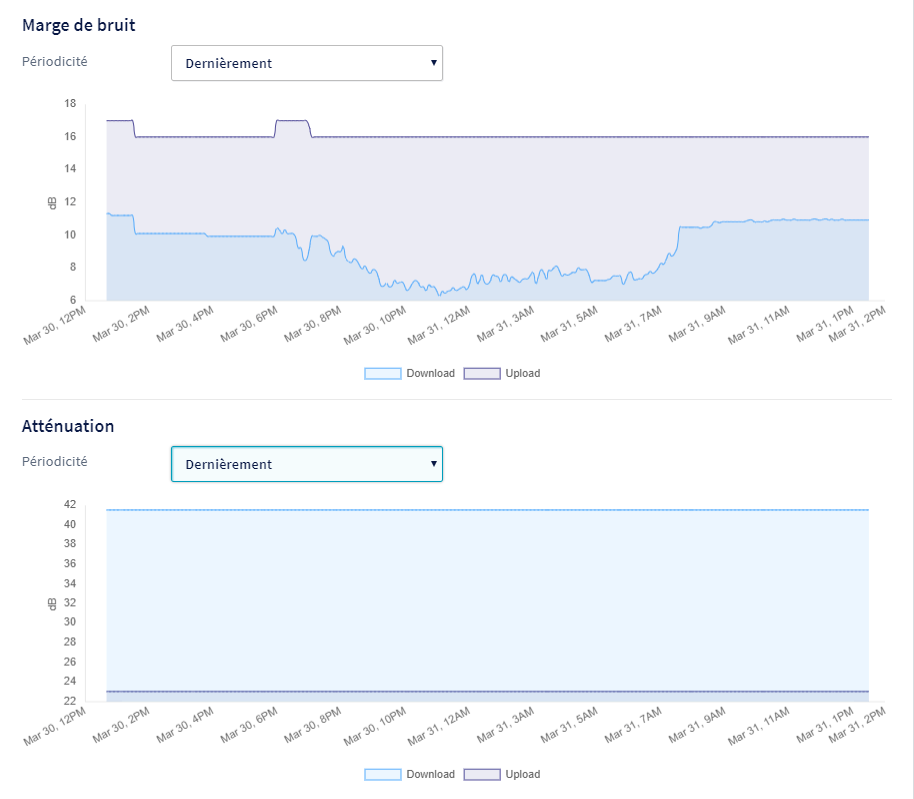Toggle the Download series label under the Marge de bruit chart
Viewport: 914px width, 799px height.
[430, 374]
